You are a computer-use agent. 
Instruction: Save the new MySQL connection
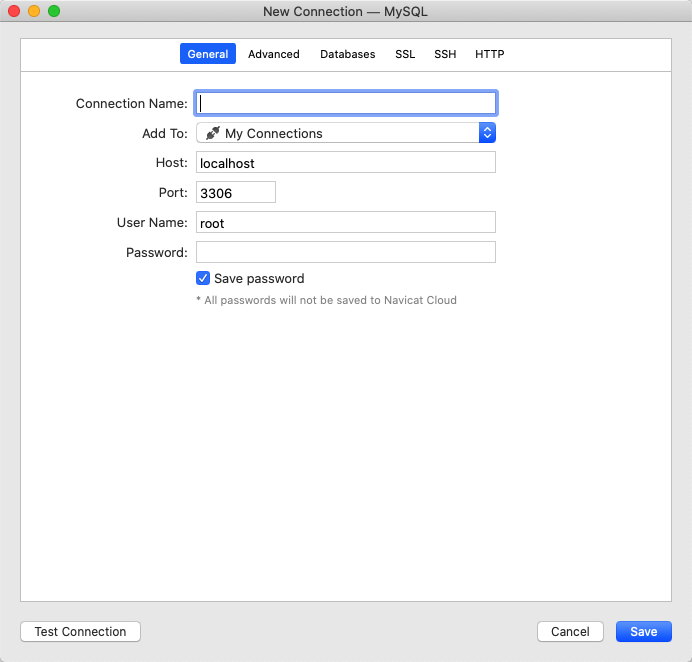[644, 632]
